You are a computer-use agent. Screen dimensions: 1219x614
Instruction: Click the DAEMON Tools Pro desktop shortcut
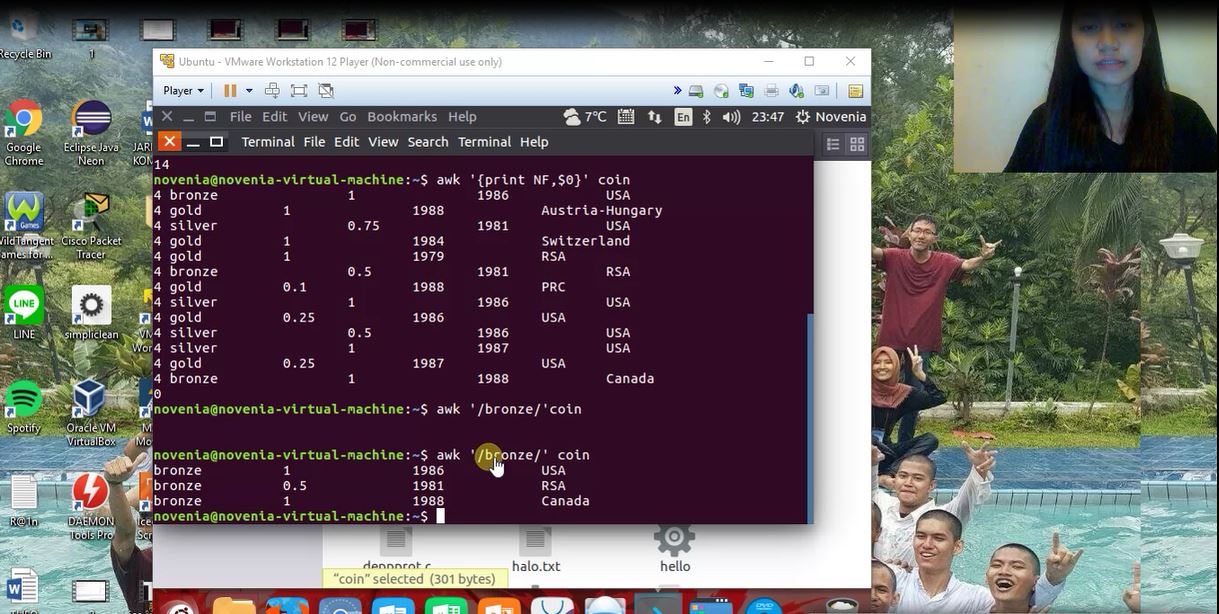pos(91,507)
